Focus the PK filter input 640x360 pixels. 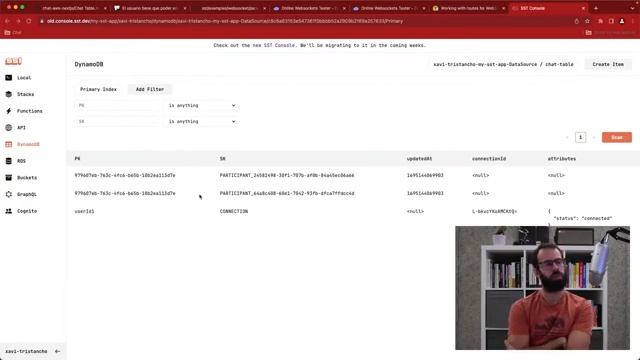(118, 105)
